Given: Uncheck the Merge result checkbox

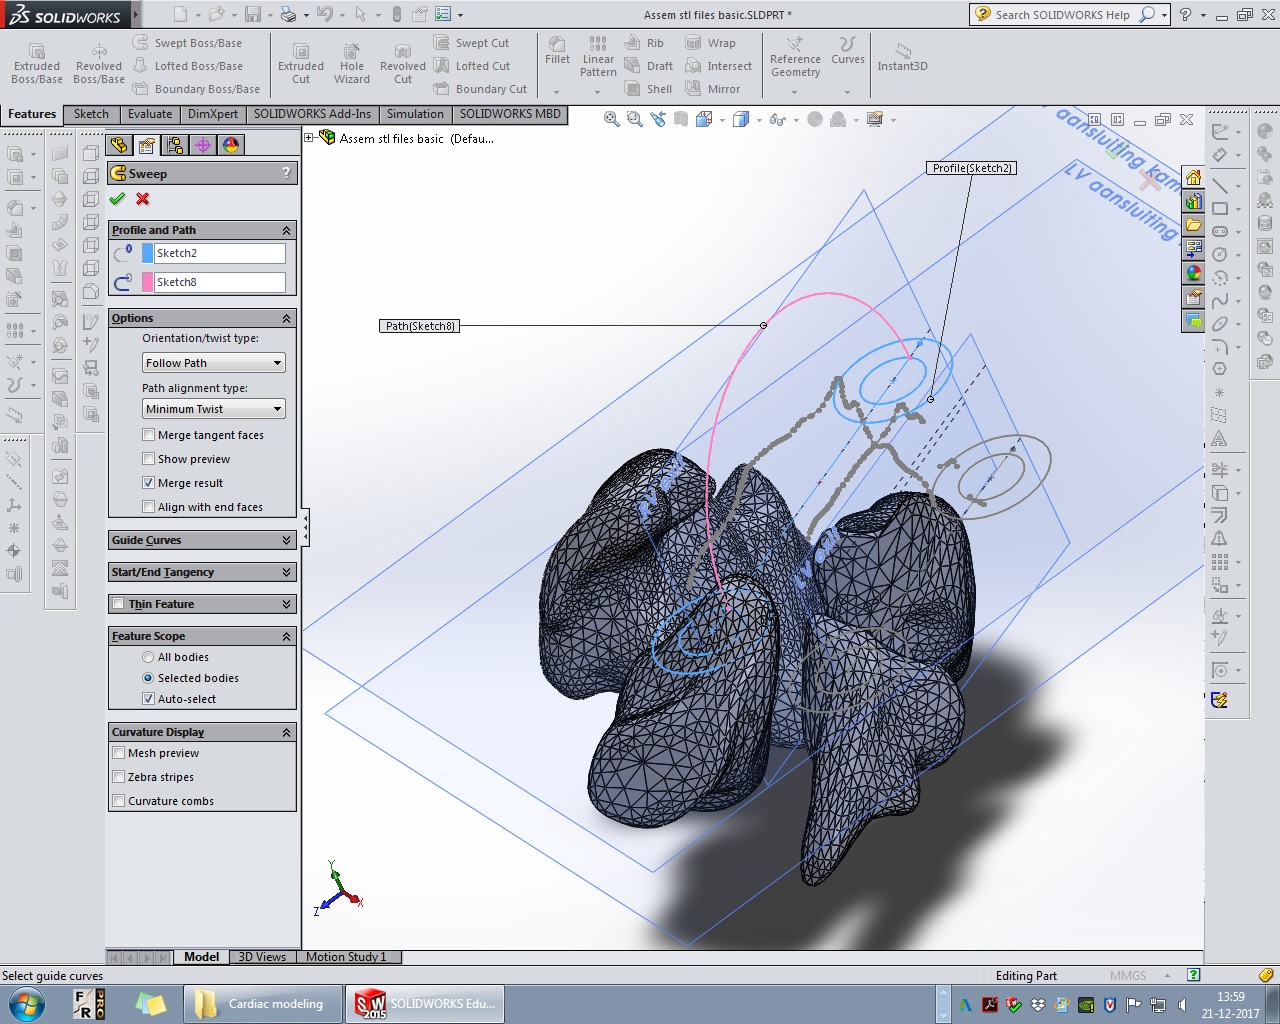Looking at the screenshot, I should pos(149,483).
